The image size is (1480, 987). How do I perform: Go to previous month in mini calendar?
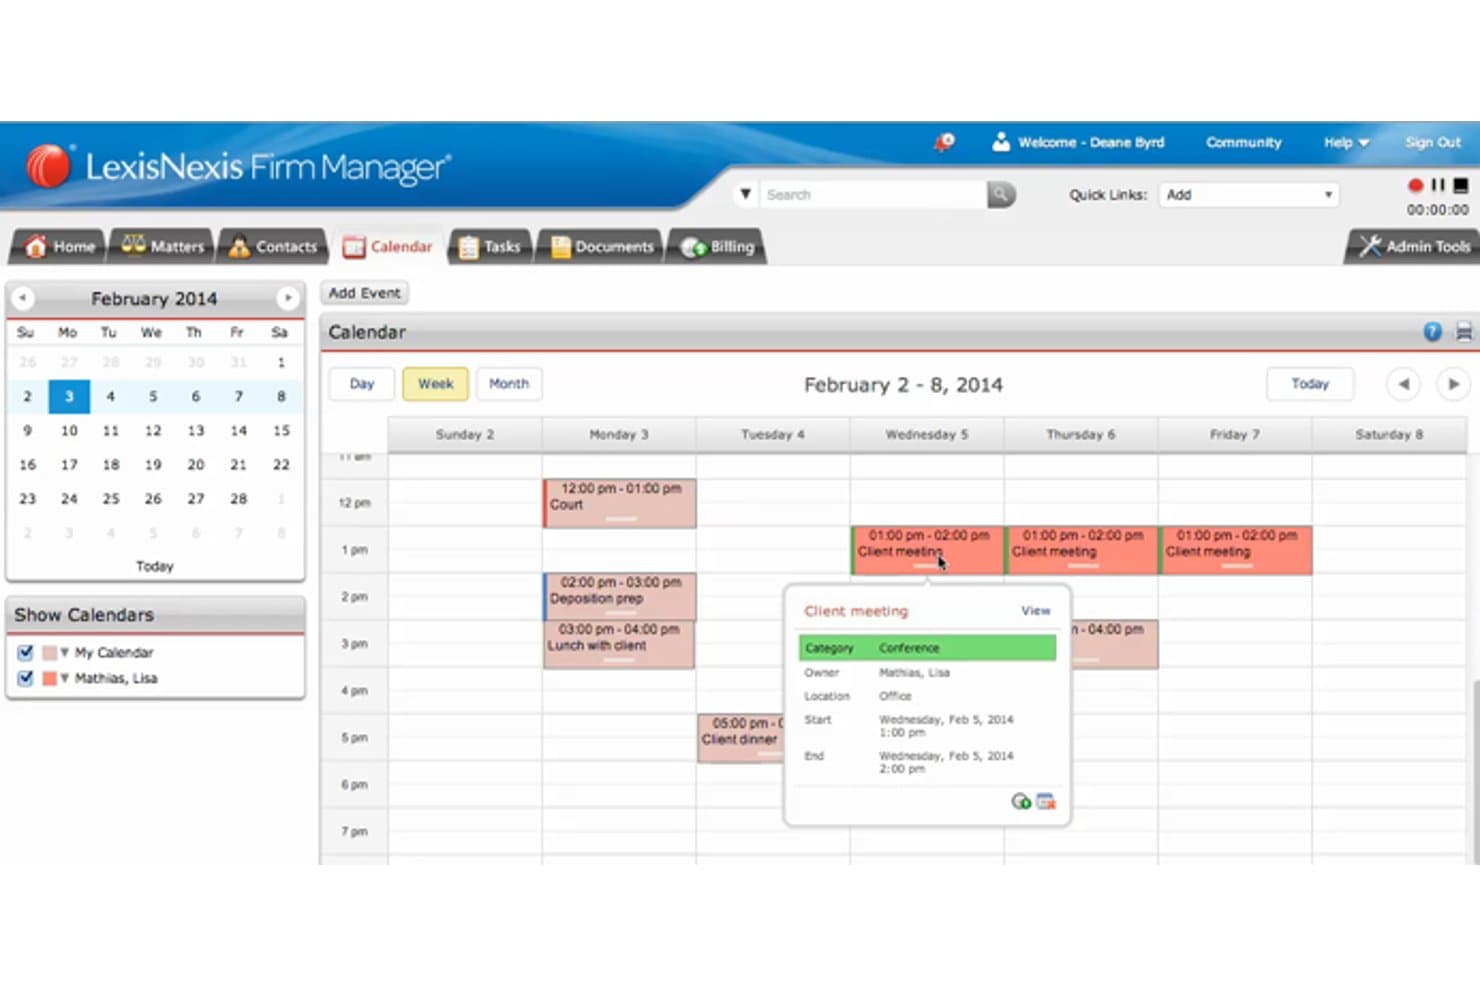22,298
